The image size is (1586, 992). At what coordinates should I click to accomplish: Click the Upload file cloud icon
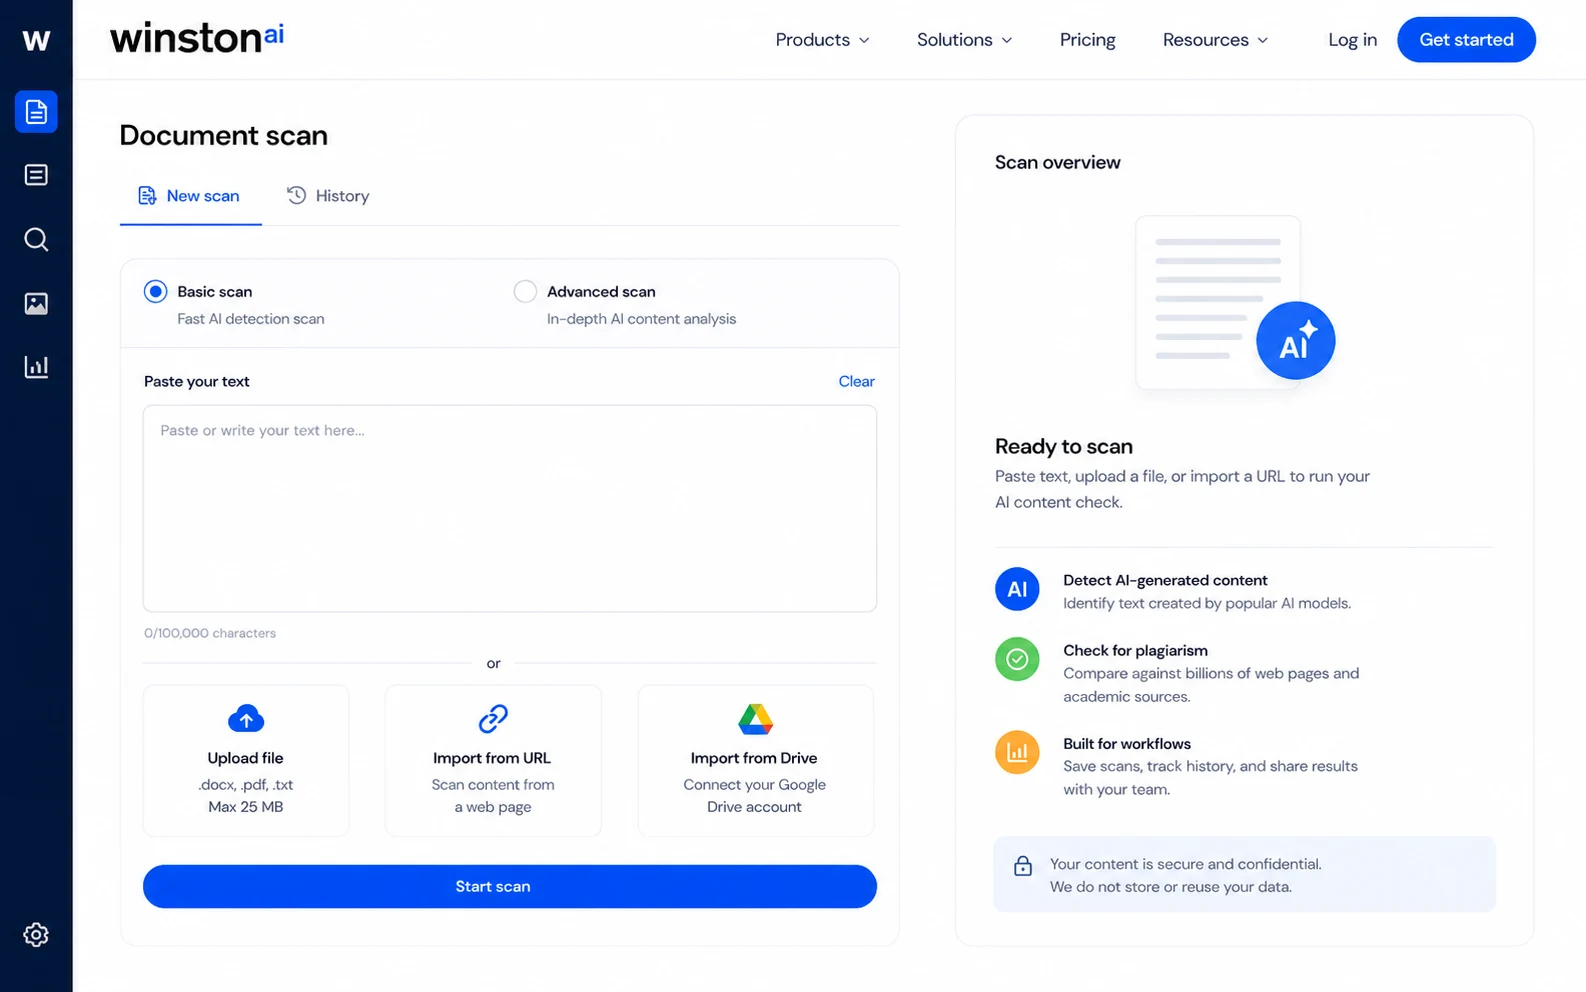246,718
